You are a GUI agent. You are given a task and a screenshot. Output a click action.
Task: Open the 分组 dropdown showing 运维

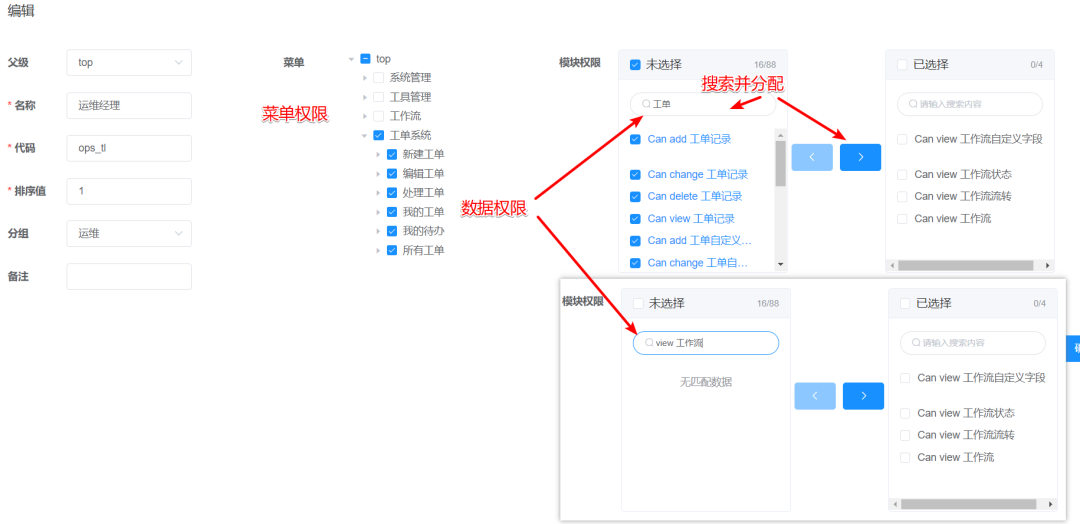click(x=129, y=233)
